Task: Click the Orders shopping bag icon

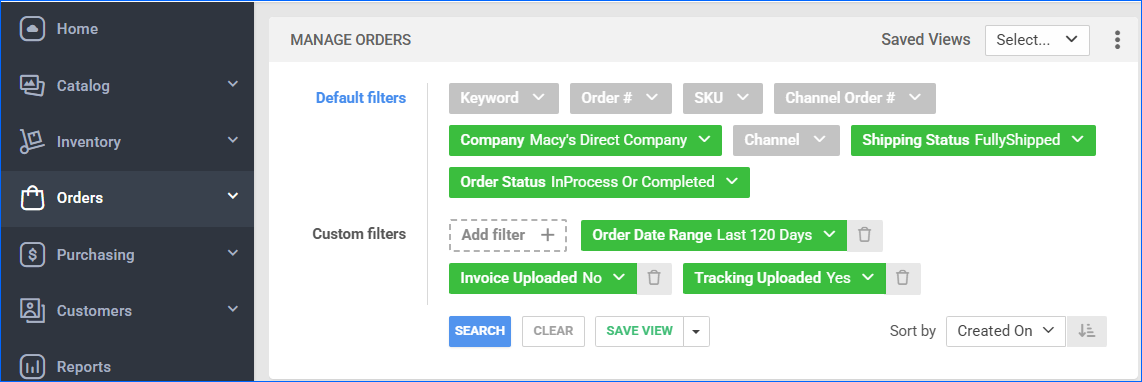Action: pos(32,198)
